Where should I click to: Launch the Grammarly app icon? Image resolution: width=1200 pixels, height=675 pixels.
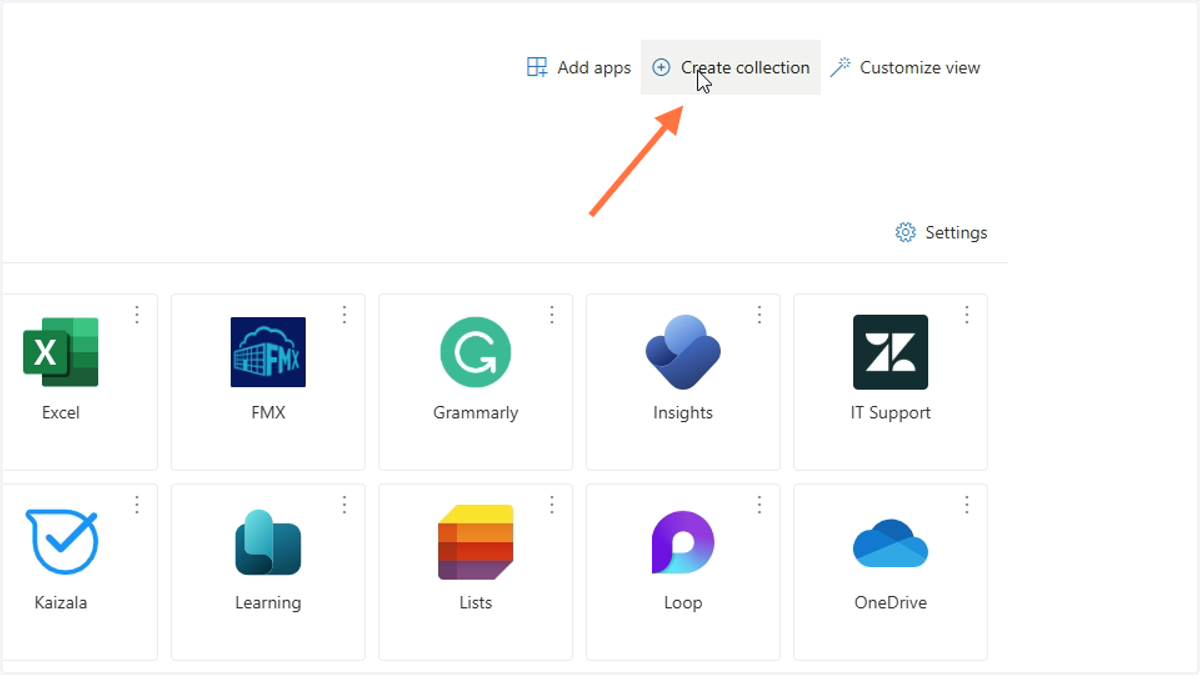pyautogui.click(x=476, y=352)
